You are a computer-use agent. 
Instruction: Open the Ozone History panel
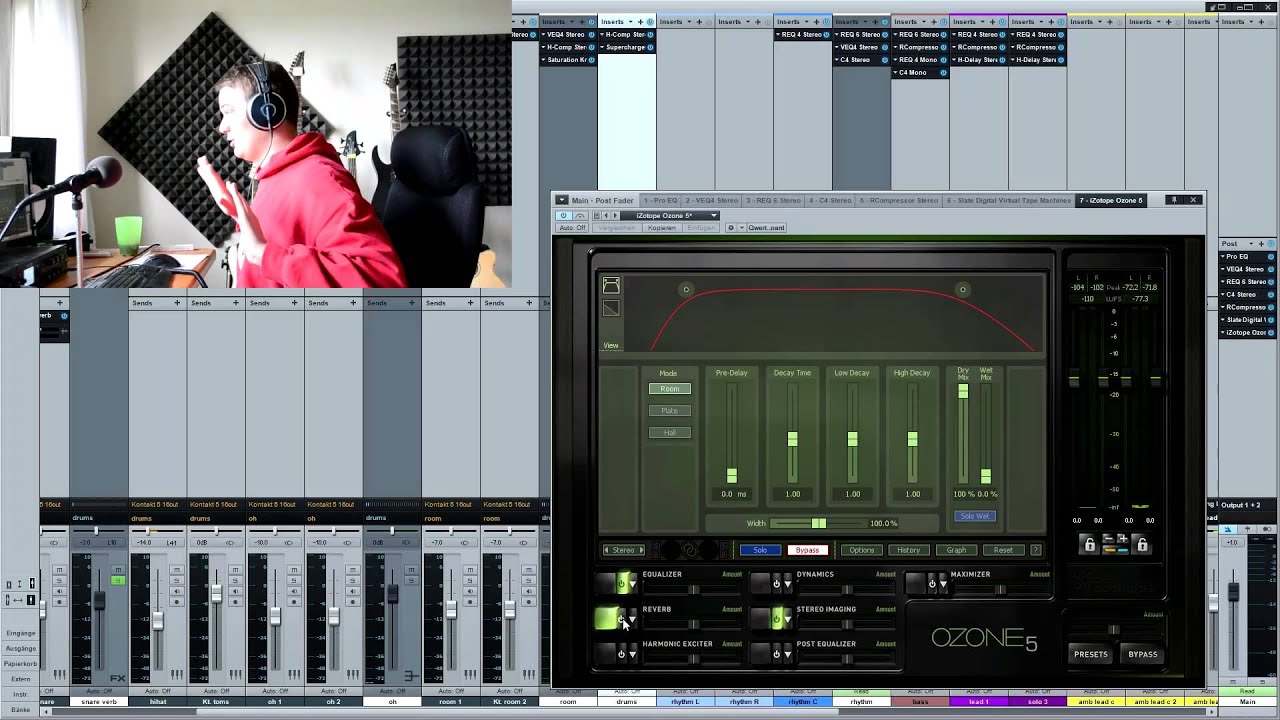(x=908, y=550)
